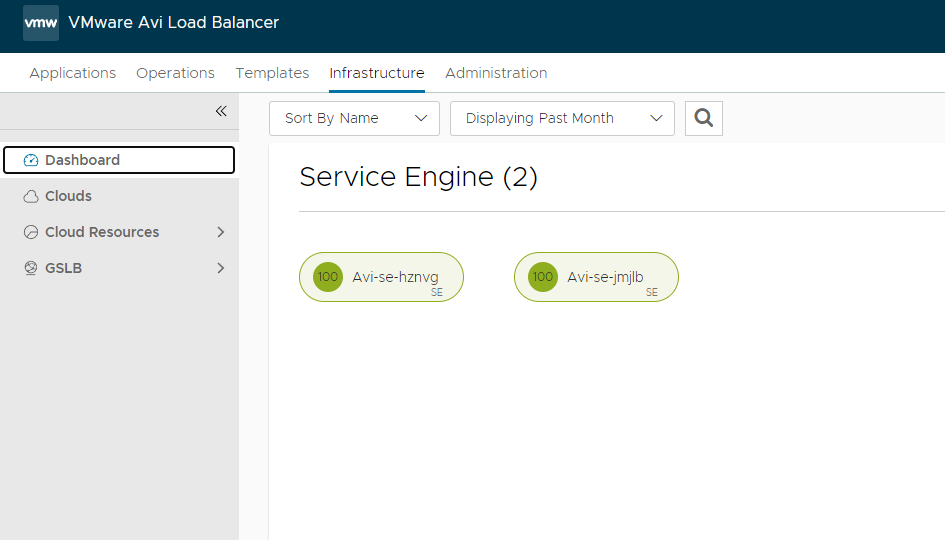Click the VMware logo icon
Viewport: 945px width, 540px height.
coord(41,23)
